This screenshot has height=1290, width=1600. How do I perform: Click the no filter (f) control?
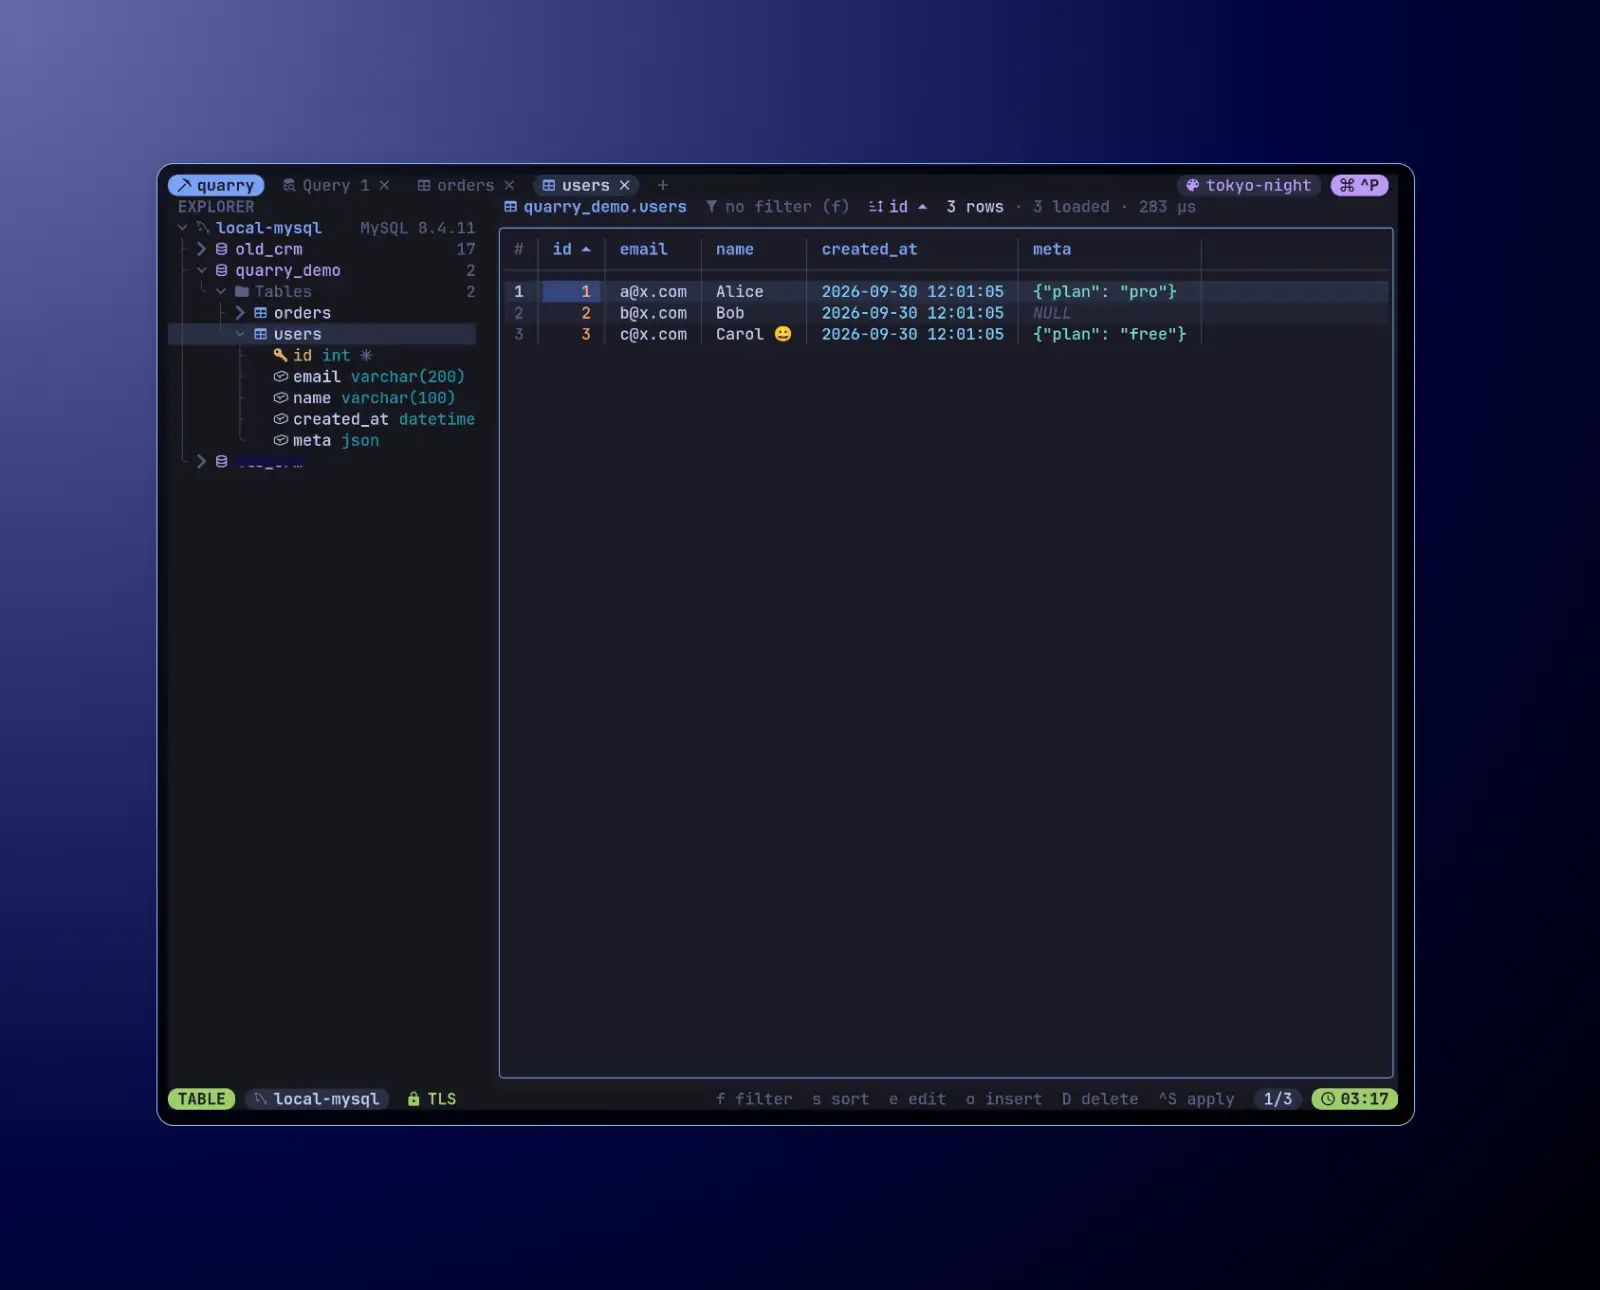click(777, 206)
